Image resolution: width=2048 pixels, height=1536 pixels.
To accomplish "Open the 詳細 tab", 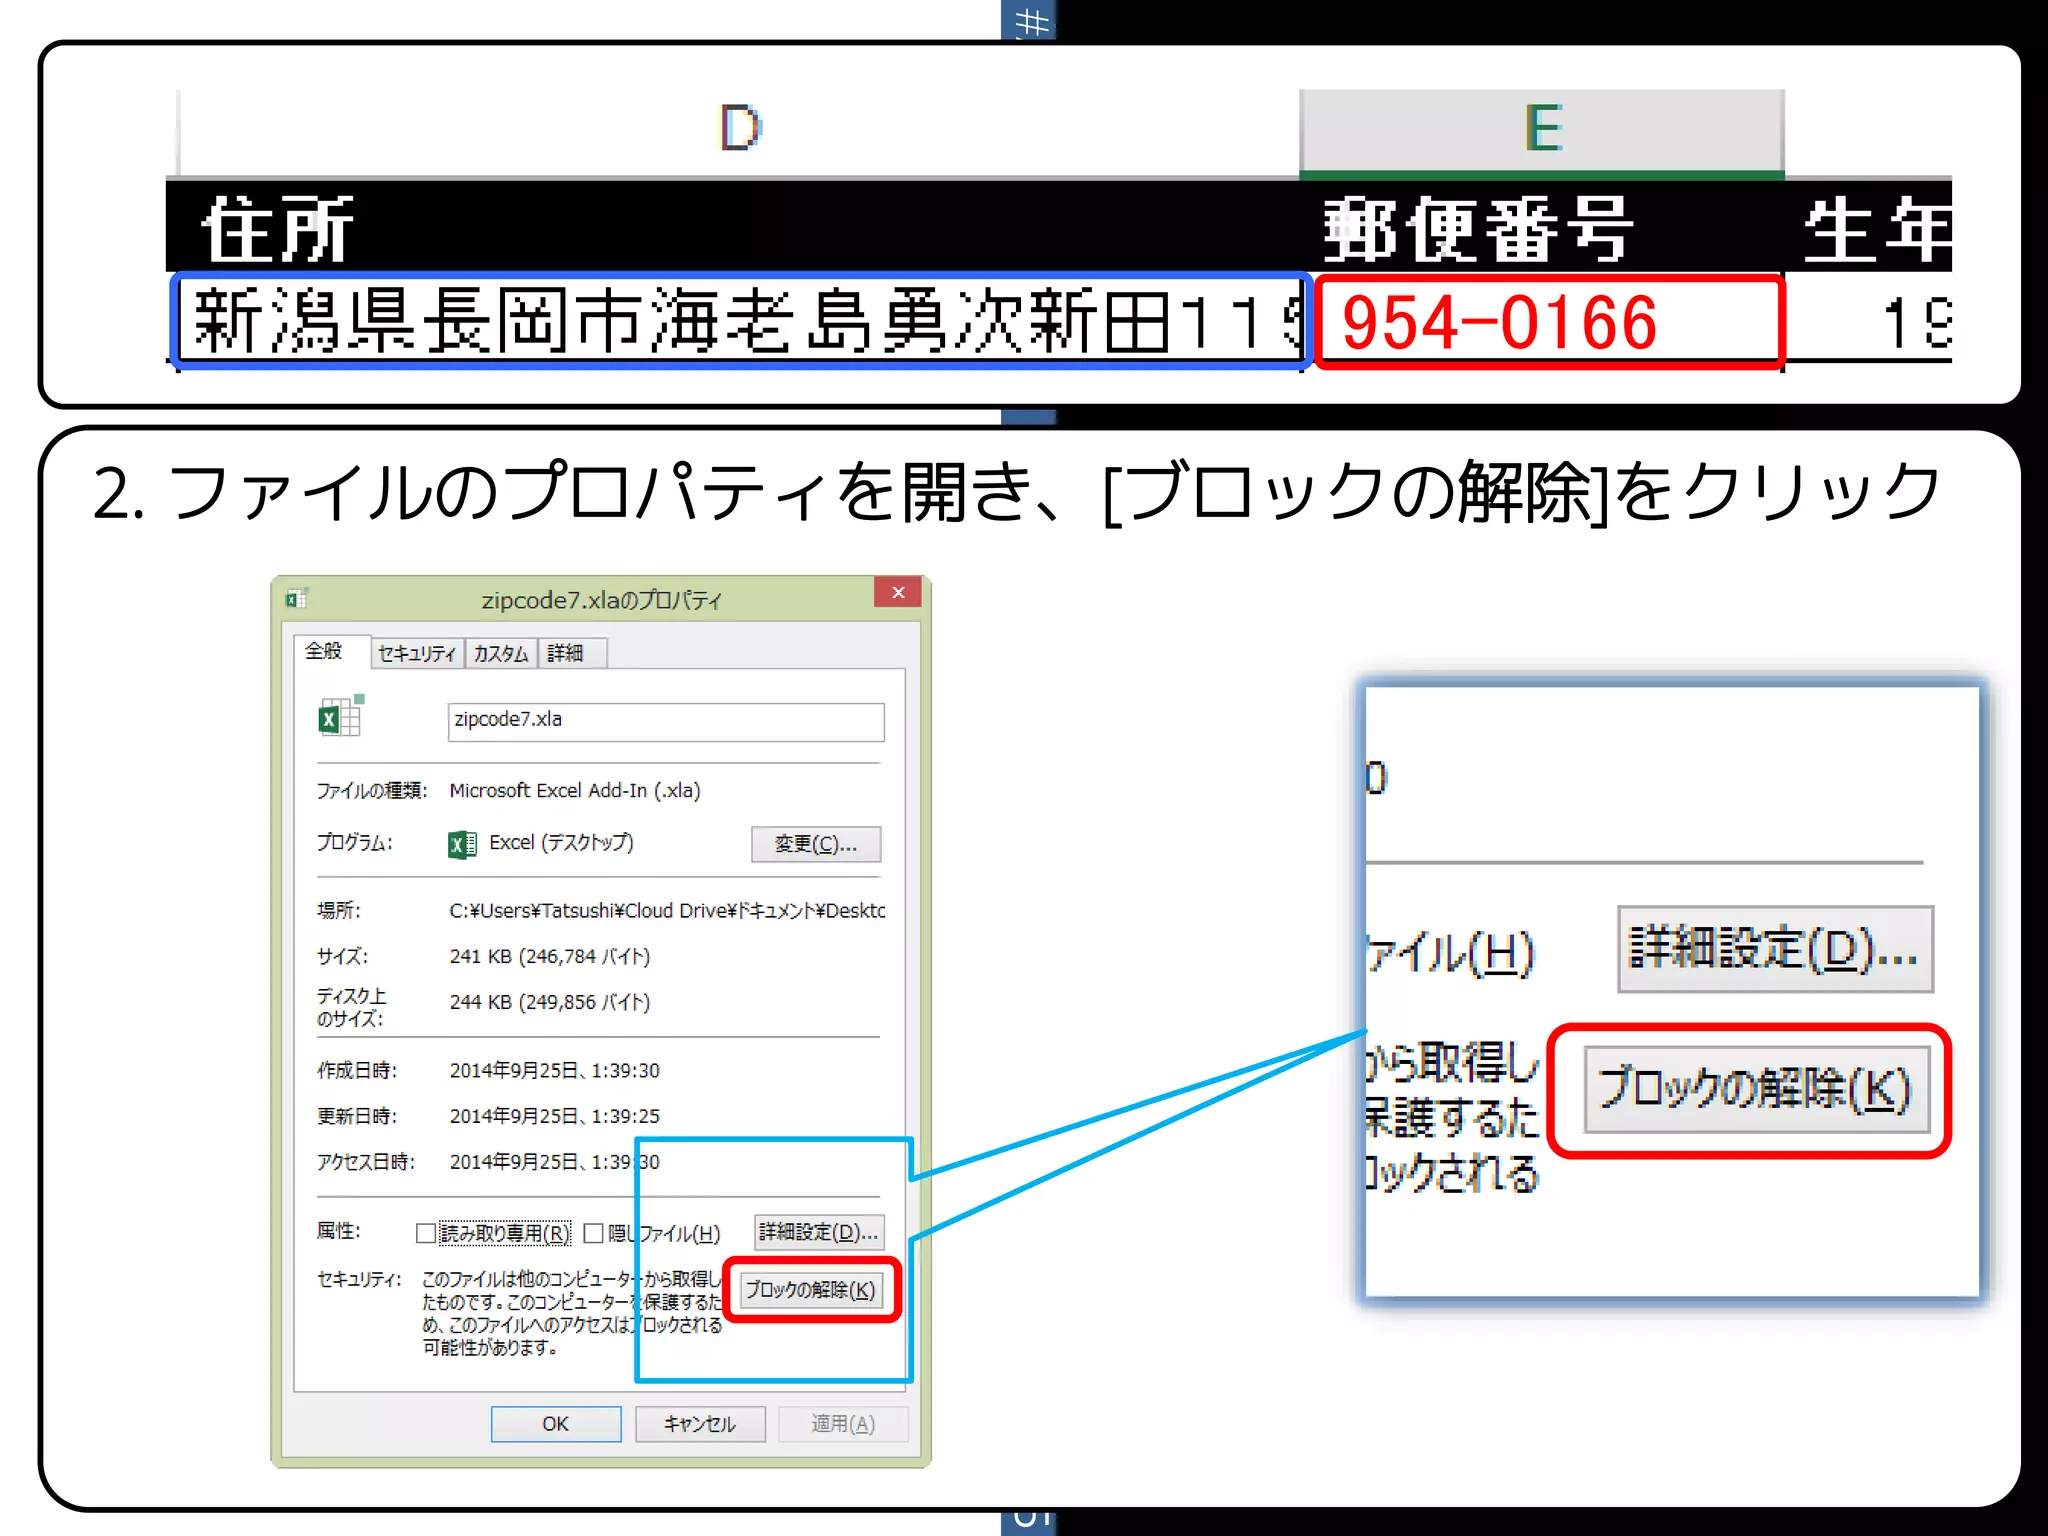I will pyautogui.click(x=570, y=653).
